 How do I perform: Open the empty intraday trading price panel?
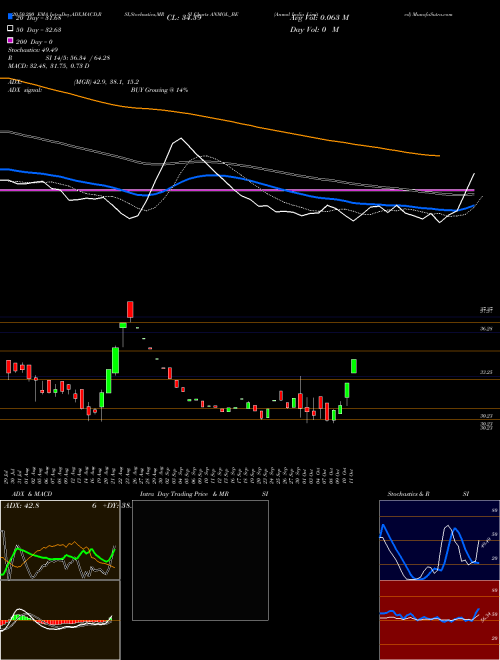pyautogui.click(x=200, y=560)
